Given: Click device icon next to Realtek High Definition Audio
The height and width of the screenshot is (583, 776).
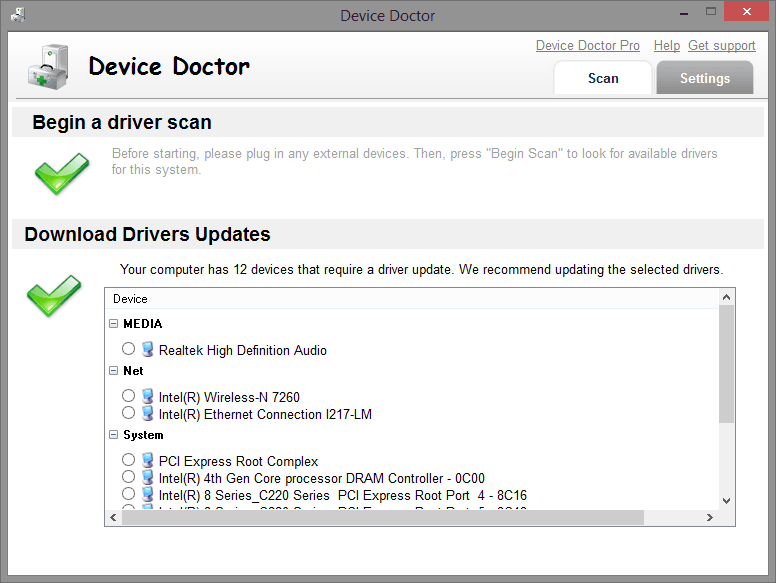Looking at the screenshot, I should click(x=147, y=349).
